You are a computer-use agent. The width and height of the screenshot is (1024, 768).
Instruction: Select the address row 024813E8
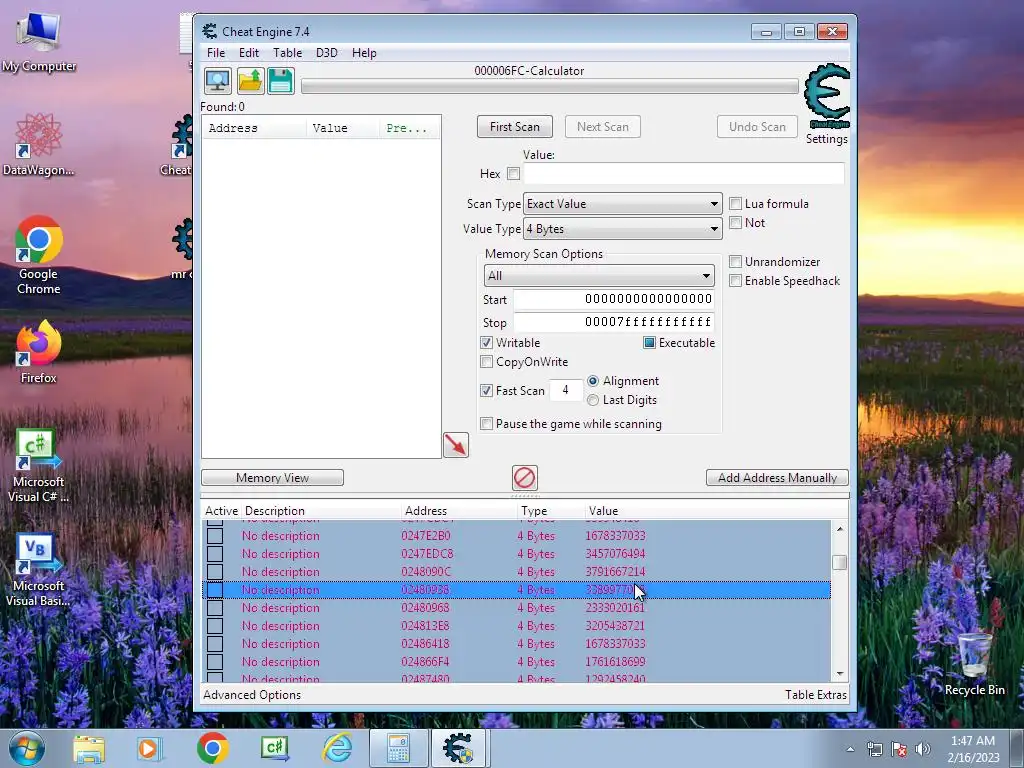517,626
